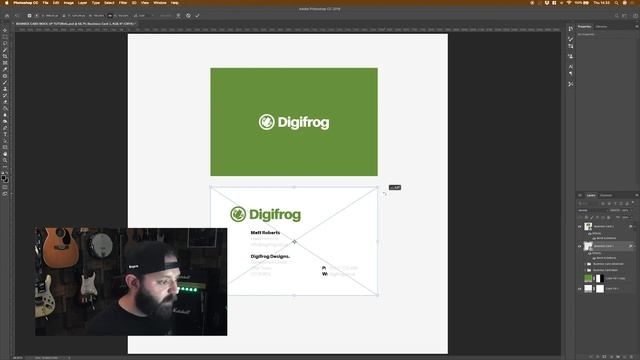Select the Eyedropper tool
640x360 pixels.
tap(5, 69)
